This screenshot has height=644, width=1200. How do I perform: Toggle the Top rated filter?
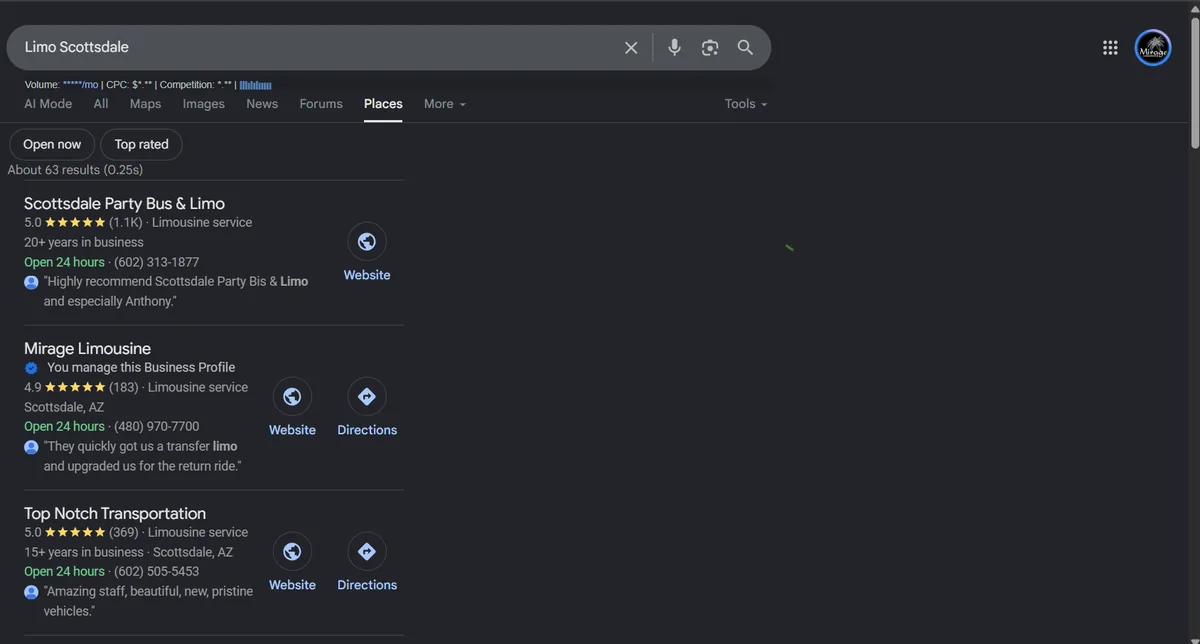(141, 144)
